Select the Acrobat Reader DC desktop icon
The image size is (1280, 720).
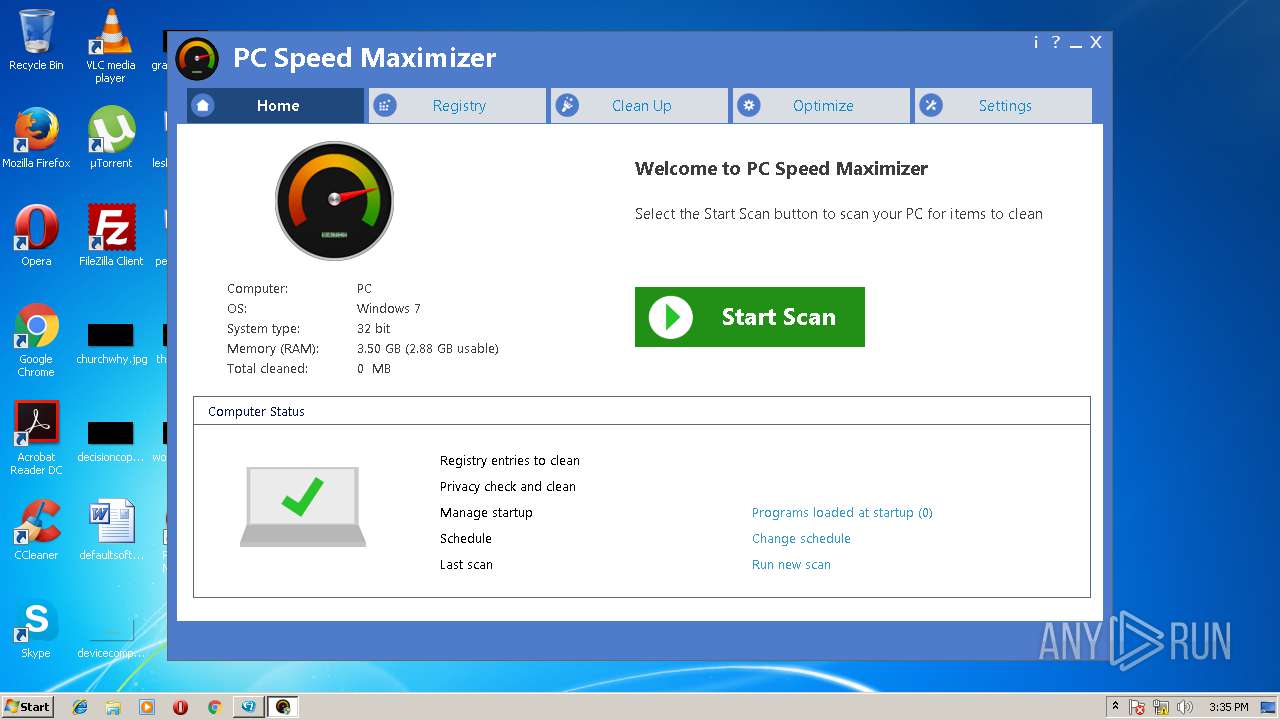[36, 438]
